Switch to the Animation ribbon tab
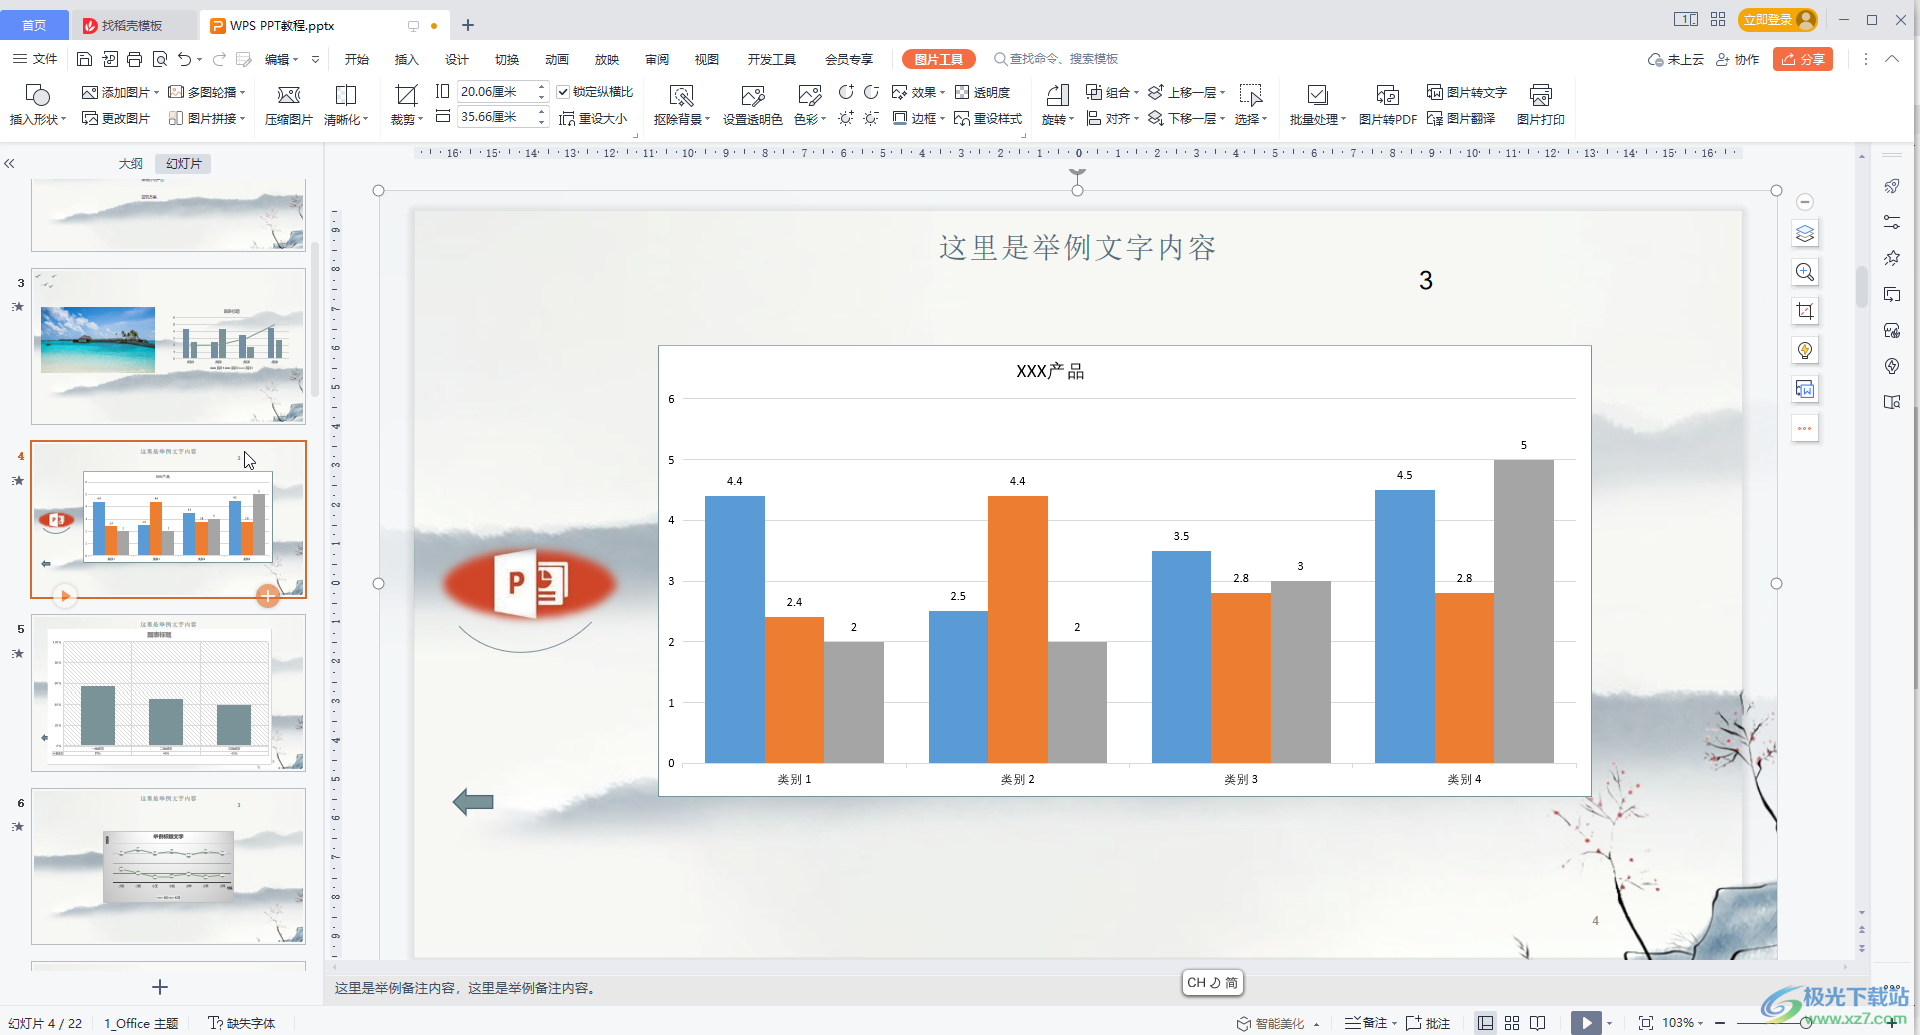 point(556,59)
